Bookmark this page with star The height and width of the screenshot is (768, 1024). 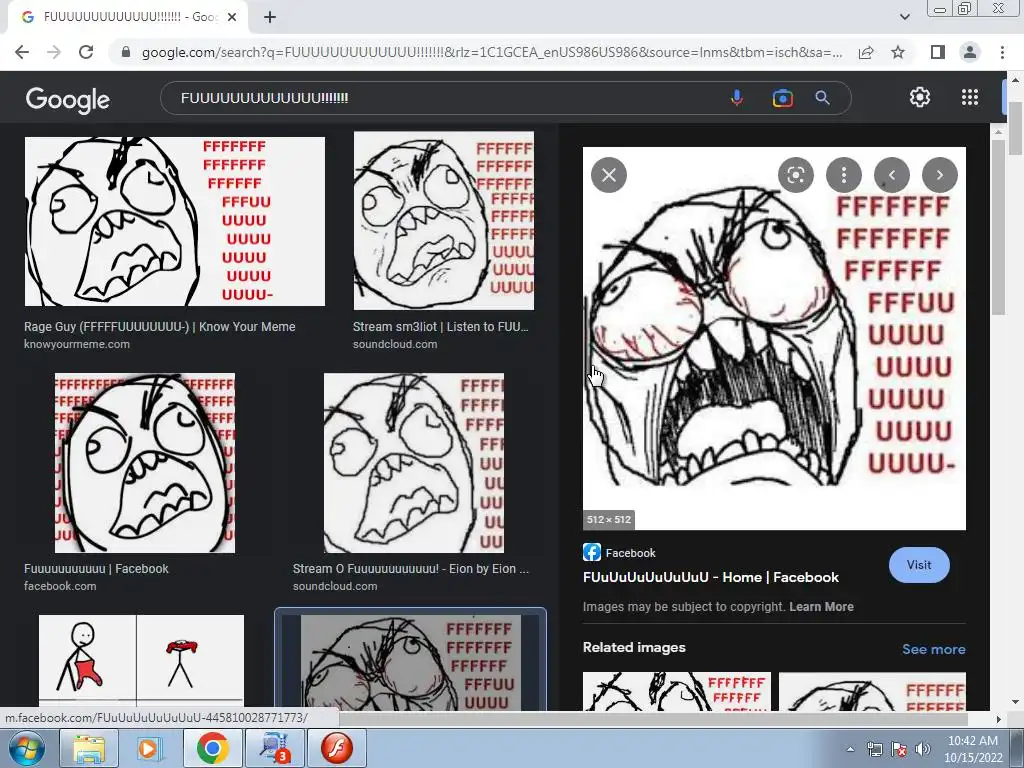point(898,52)
